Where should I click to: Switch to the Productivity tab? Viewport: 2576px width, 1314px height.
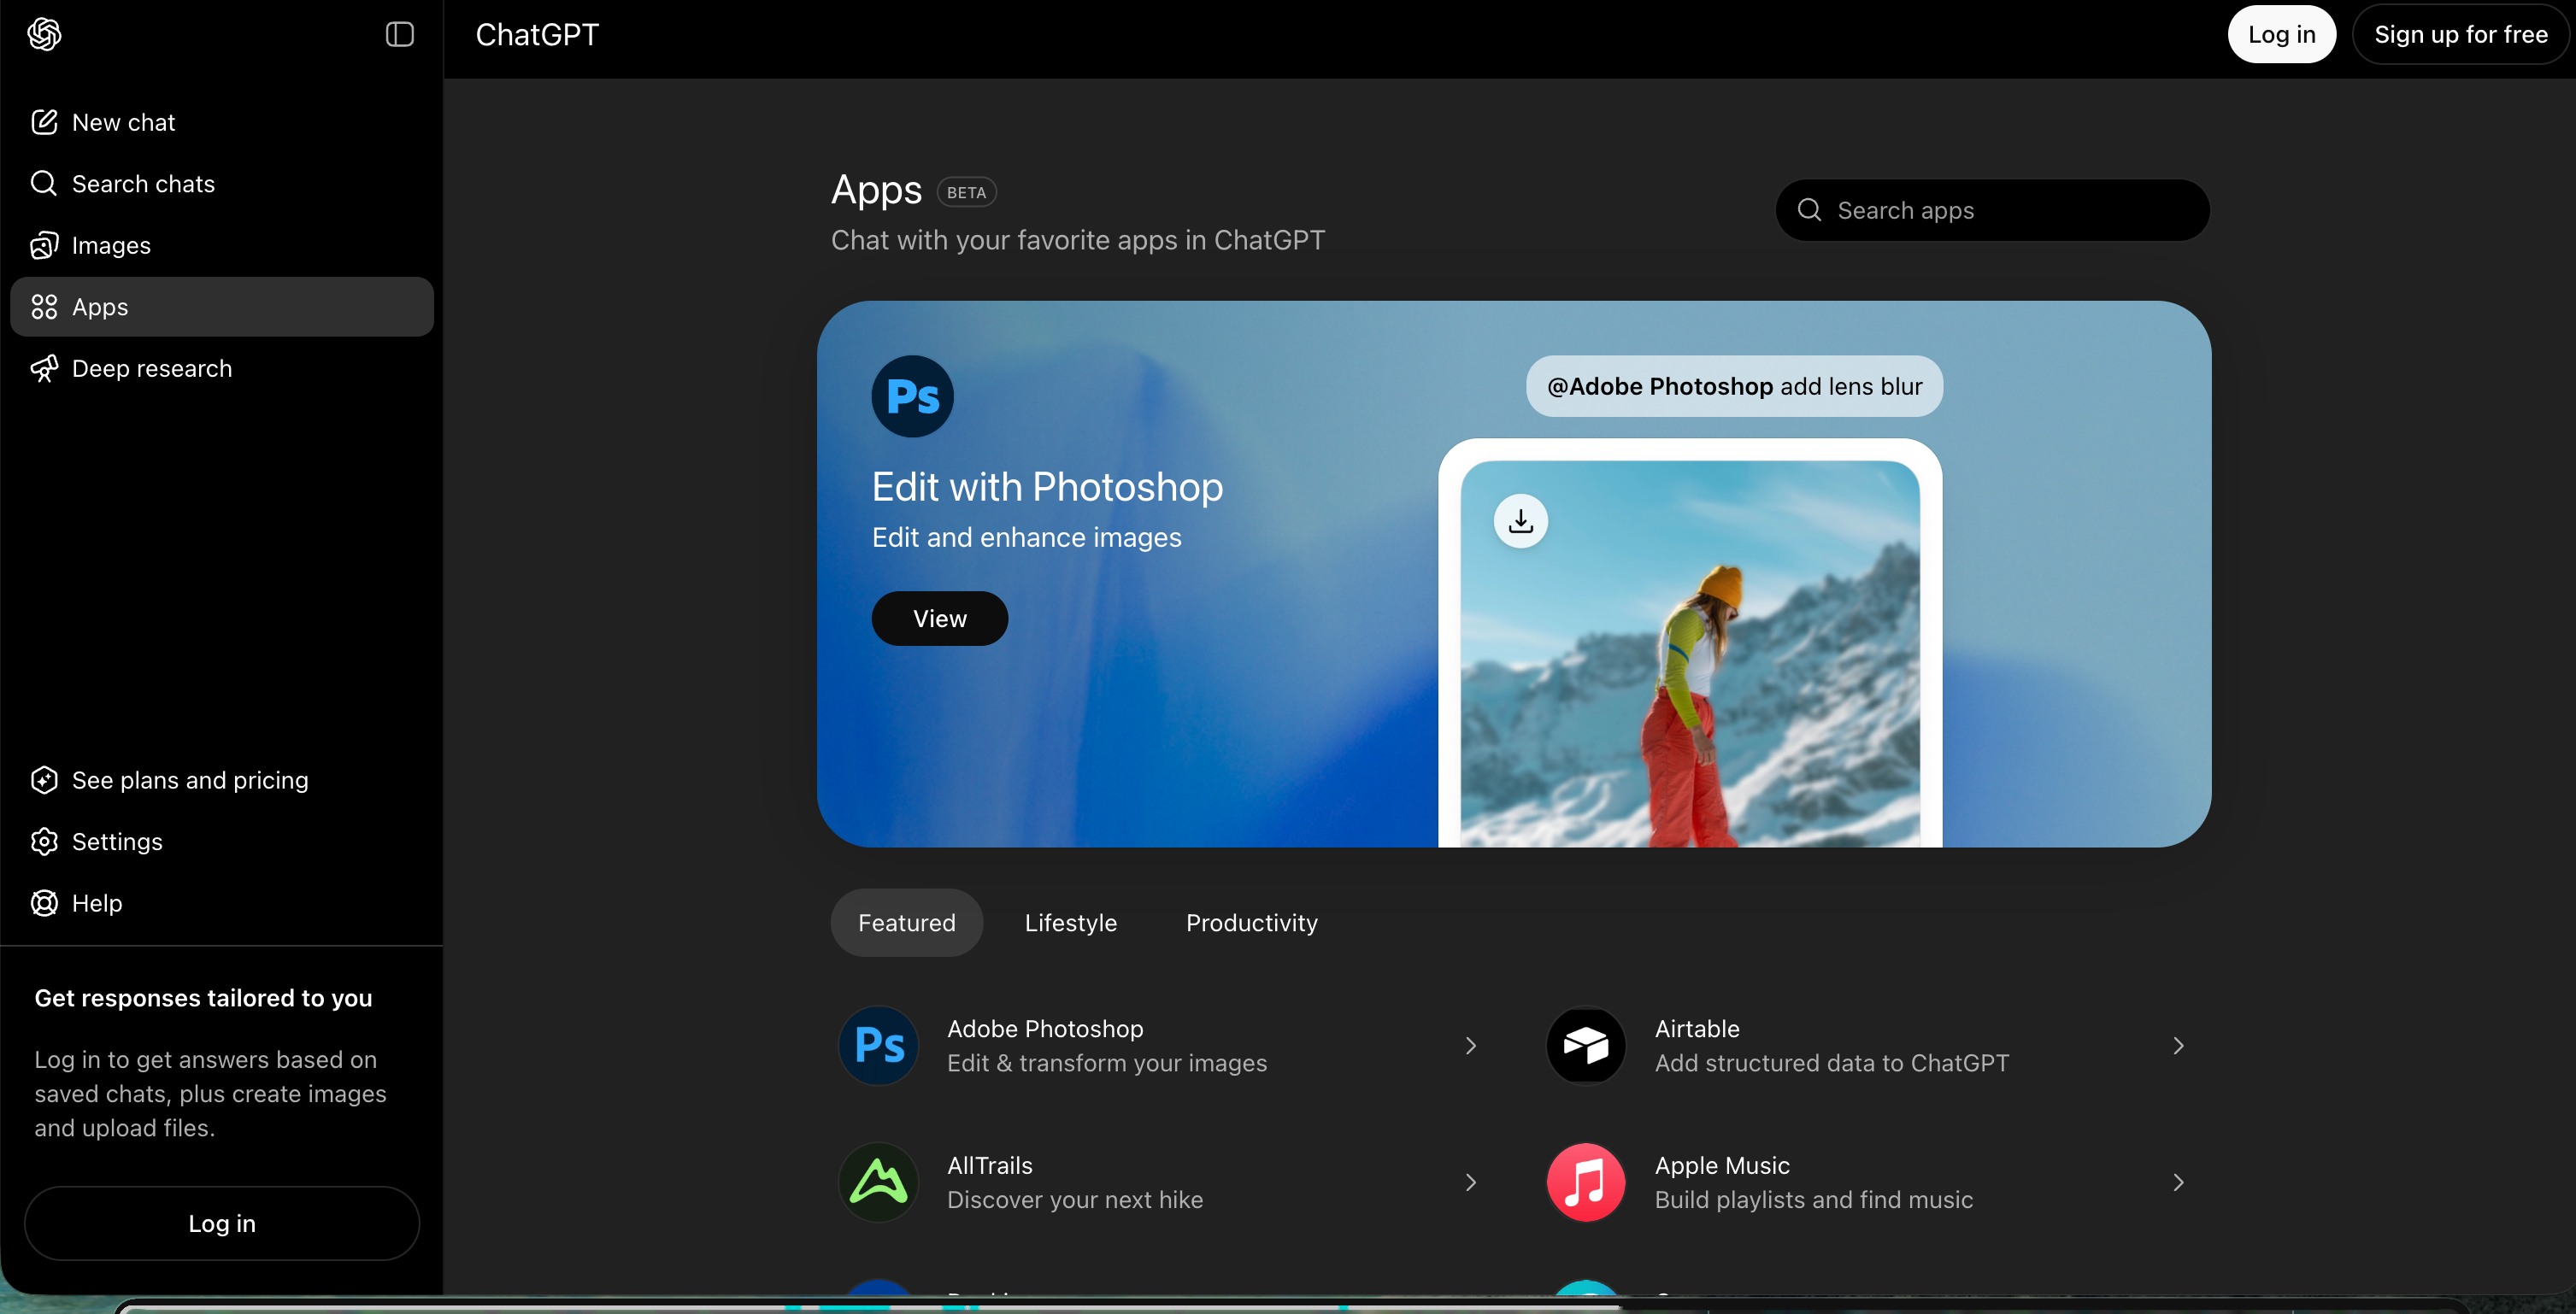[1251, 922]
